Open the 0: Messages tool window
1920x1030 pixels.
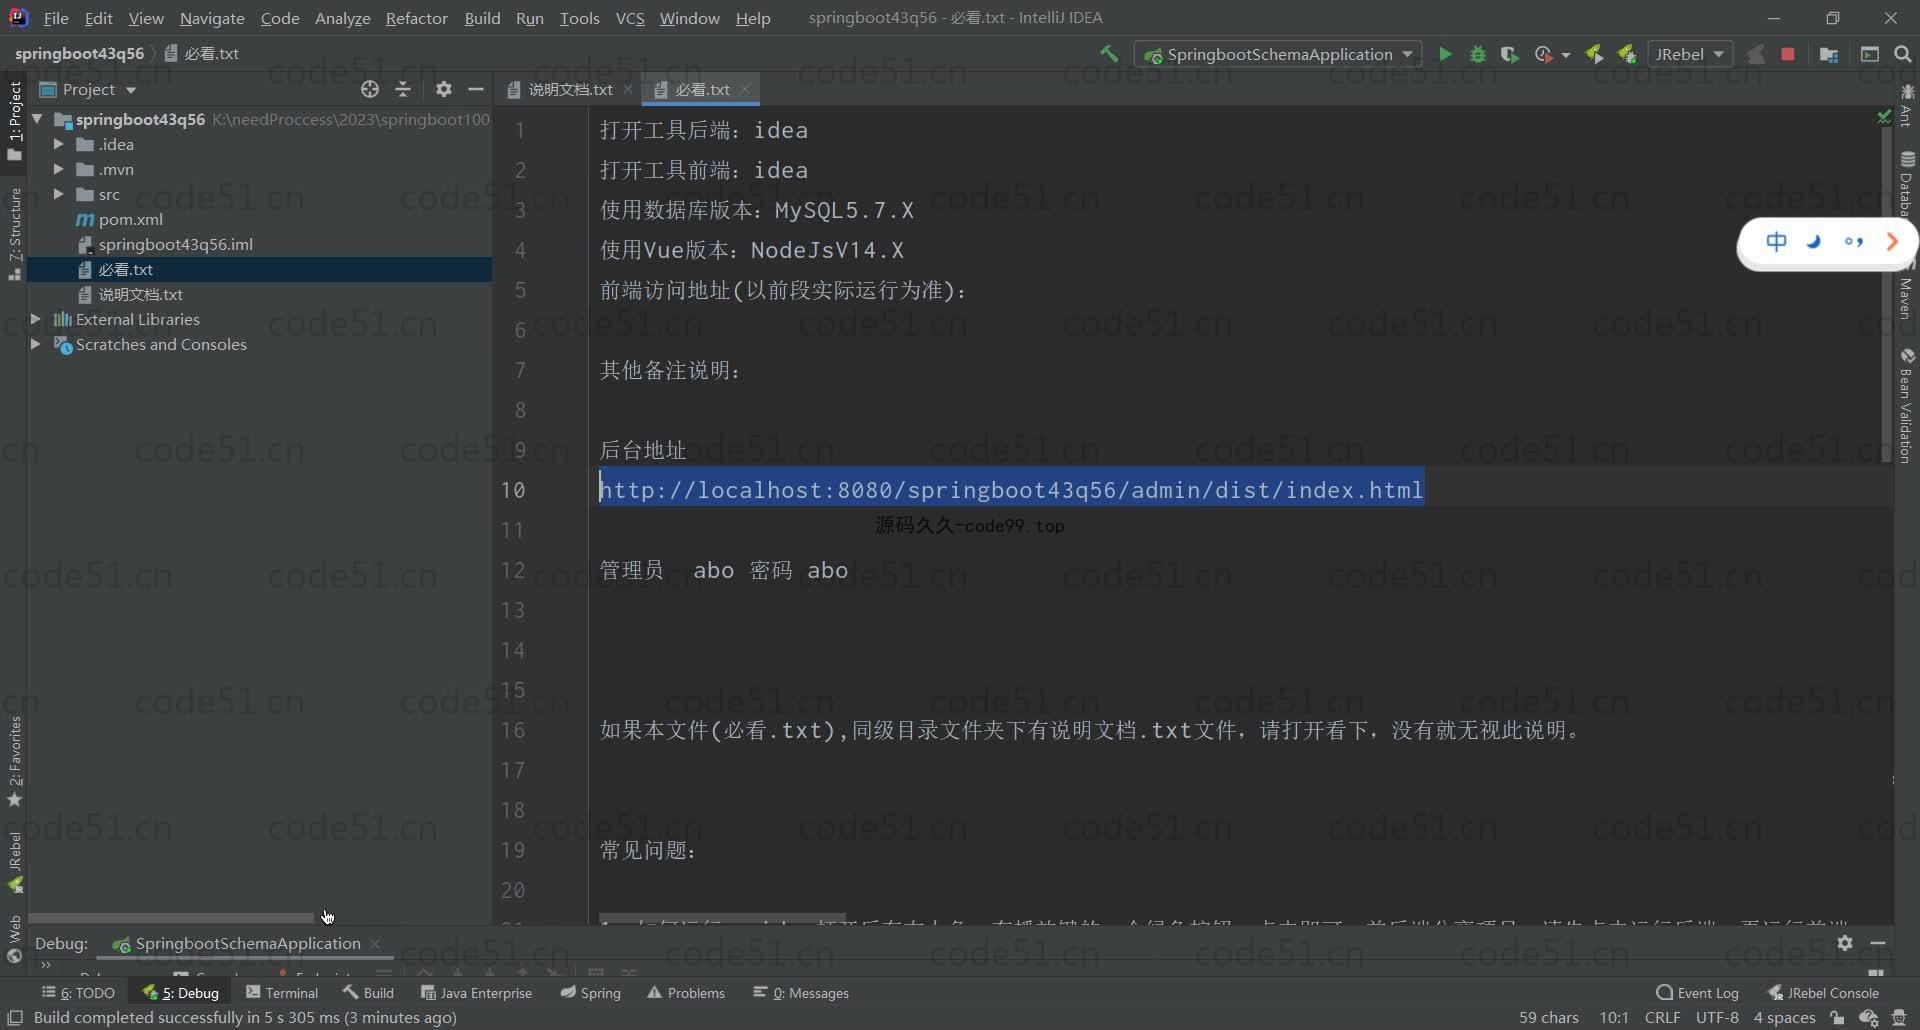pos(801,992)
